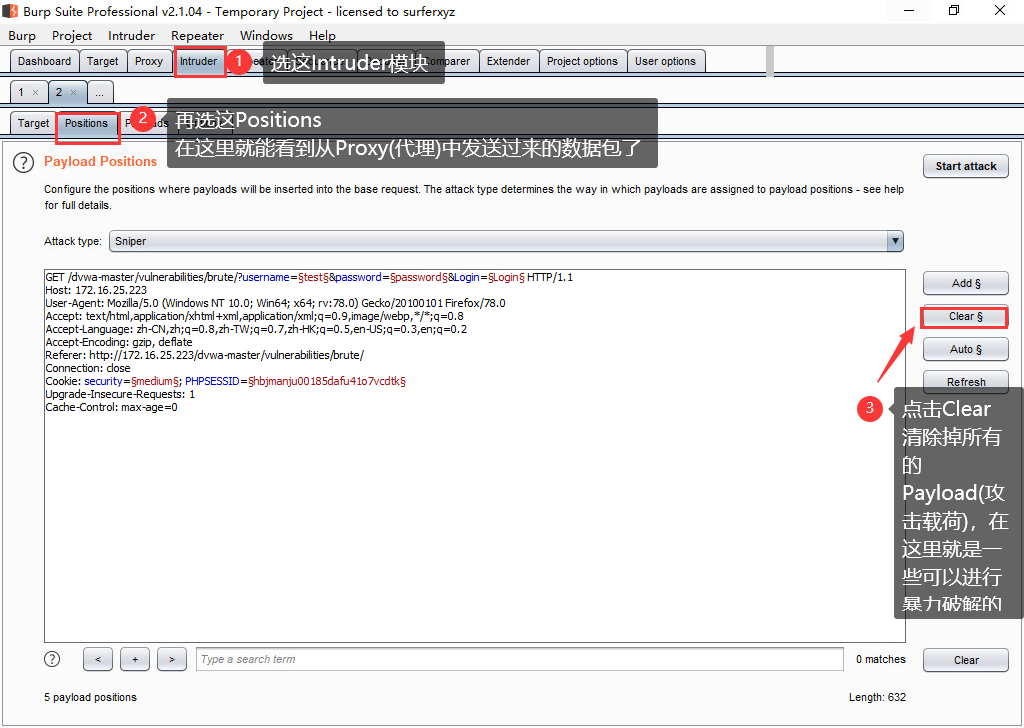Click the PHPSESSID cookie value text
Screen dimensions: 1024x728
coord(327,381)
